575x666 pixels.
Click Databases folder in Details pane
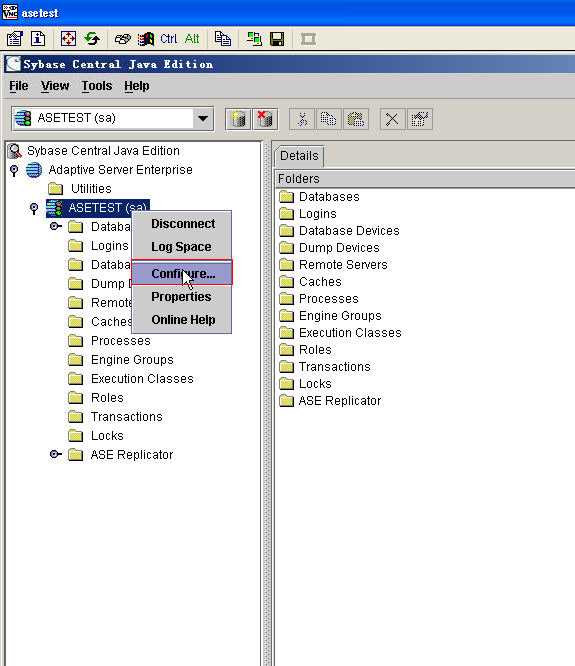(329, 197)
